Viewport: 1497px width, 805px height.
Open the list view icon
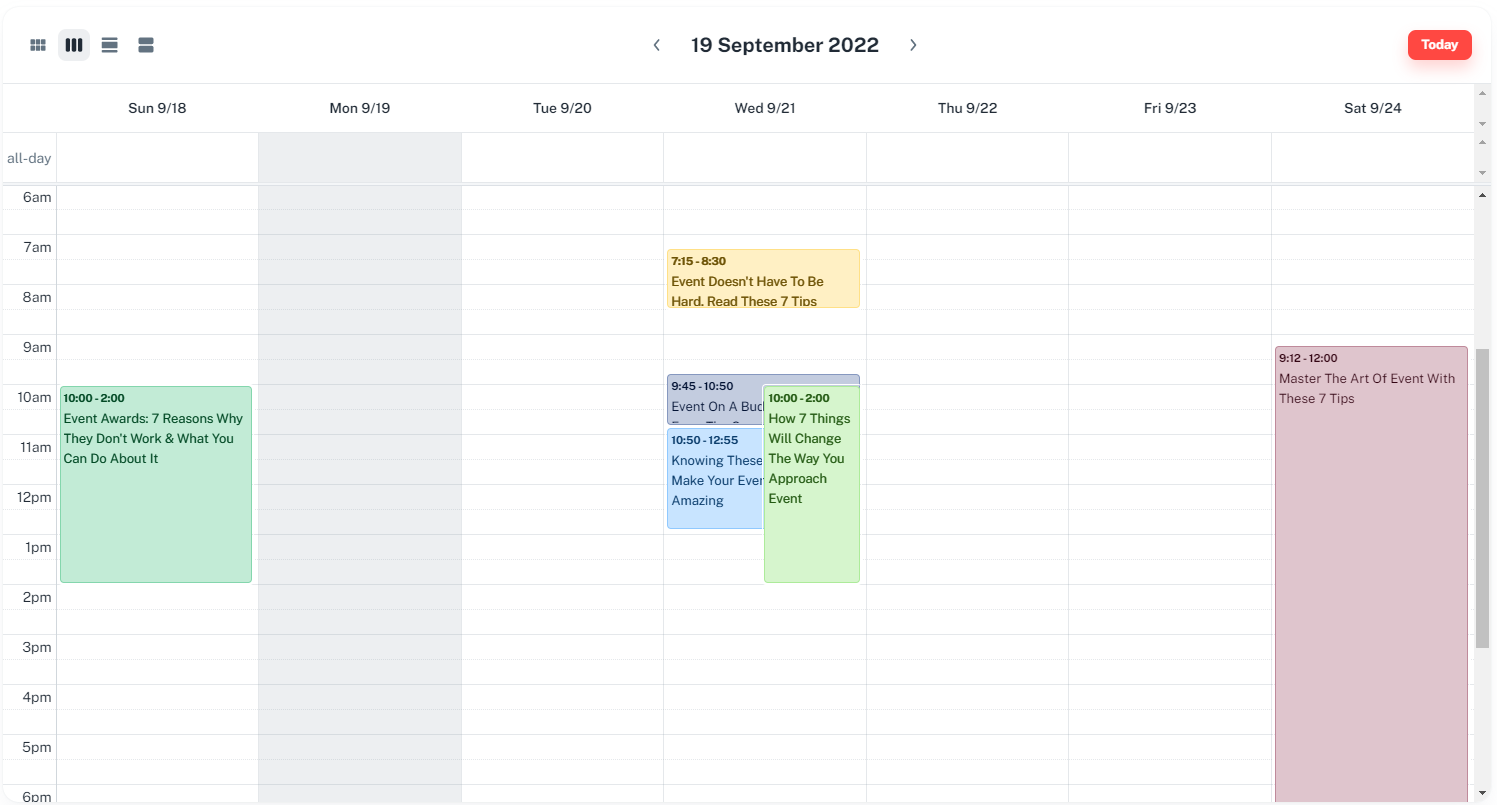(110, 45)
